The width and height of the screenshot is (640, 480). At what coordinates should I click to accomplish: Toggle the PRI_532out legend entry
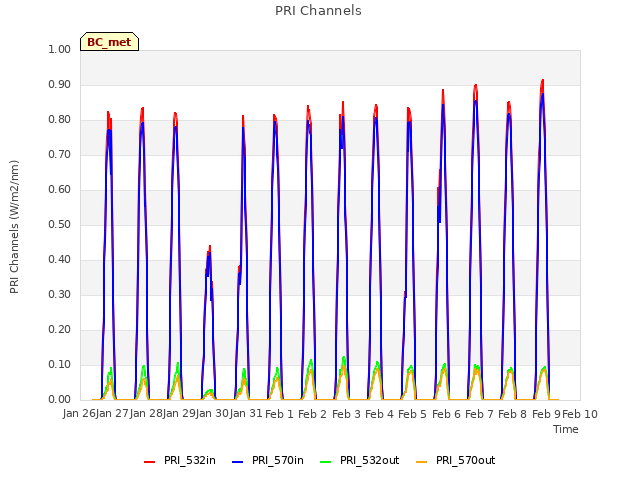coord(360,460)
